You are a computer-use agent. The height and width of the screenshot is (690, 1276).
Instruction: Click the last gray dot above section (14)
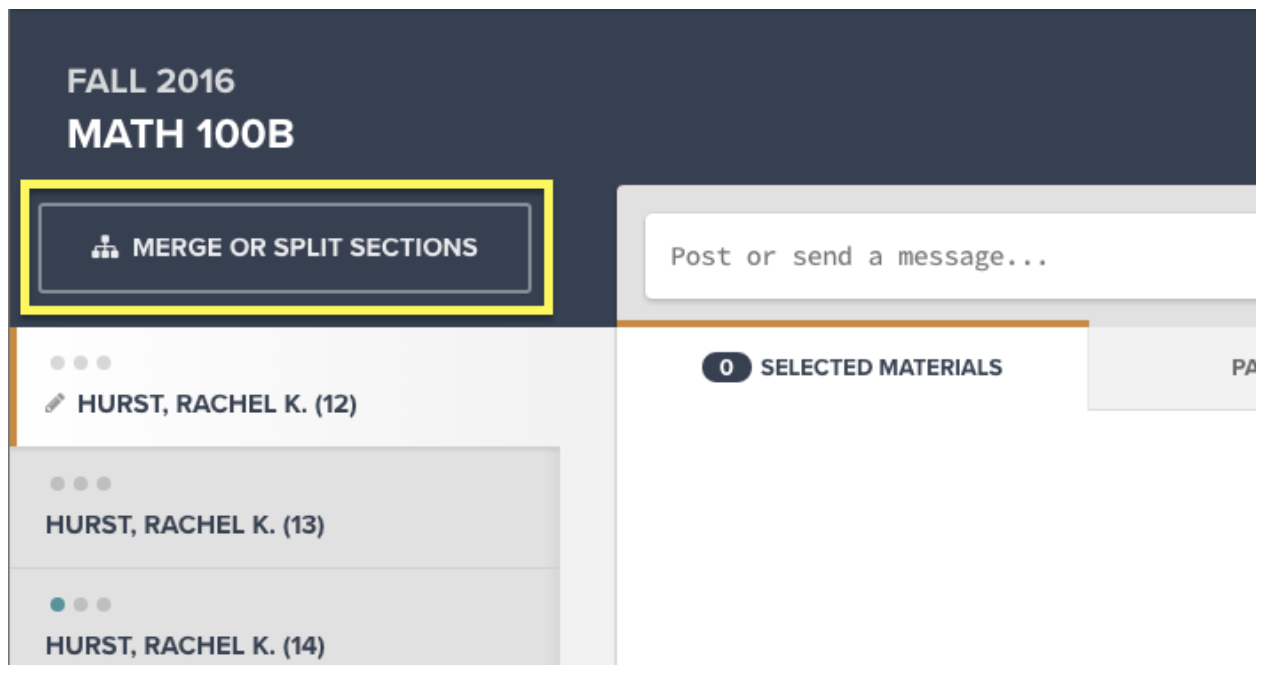tap(104, 605)
